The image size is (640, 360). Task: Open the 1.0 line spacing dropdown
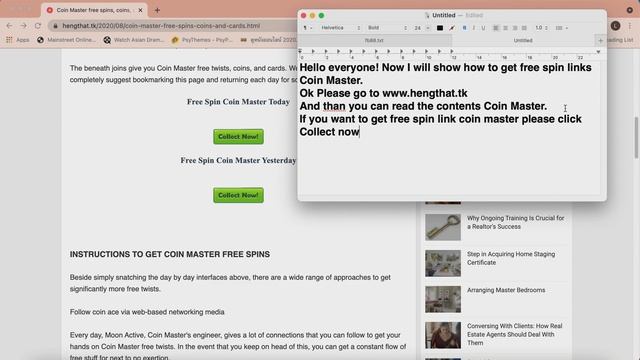tap(541, 28)
